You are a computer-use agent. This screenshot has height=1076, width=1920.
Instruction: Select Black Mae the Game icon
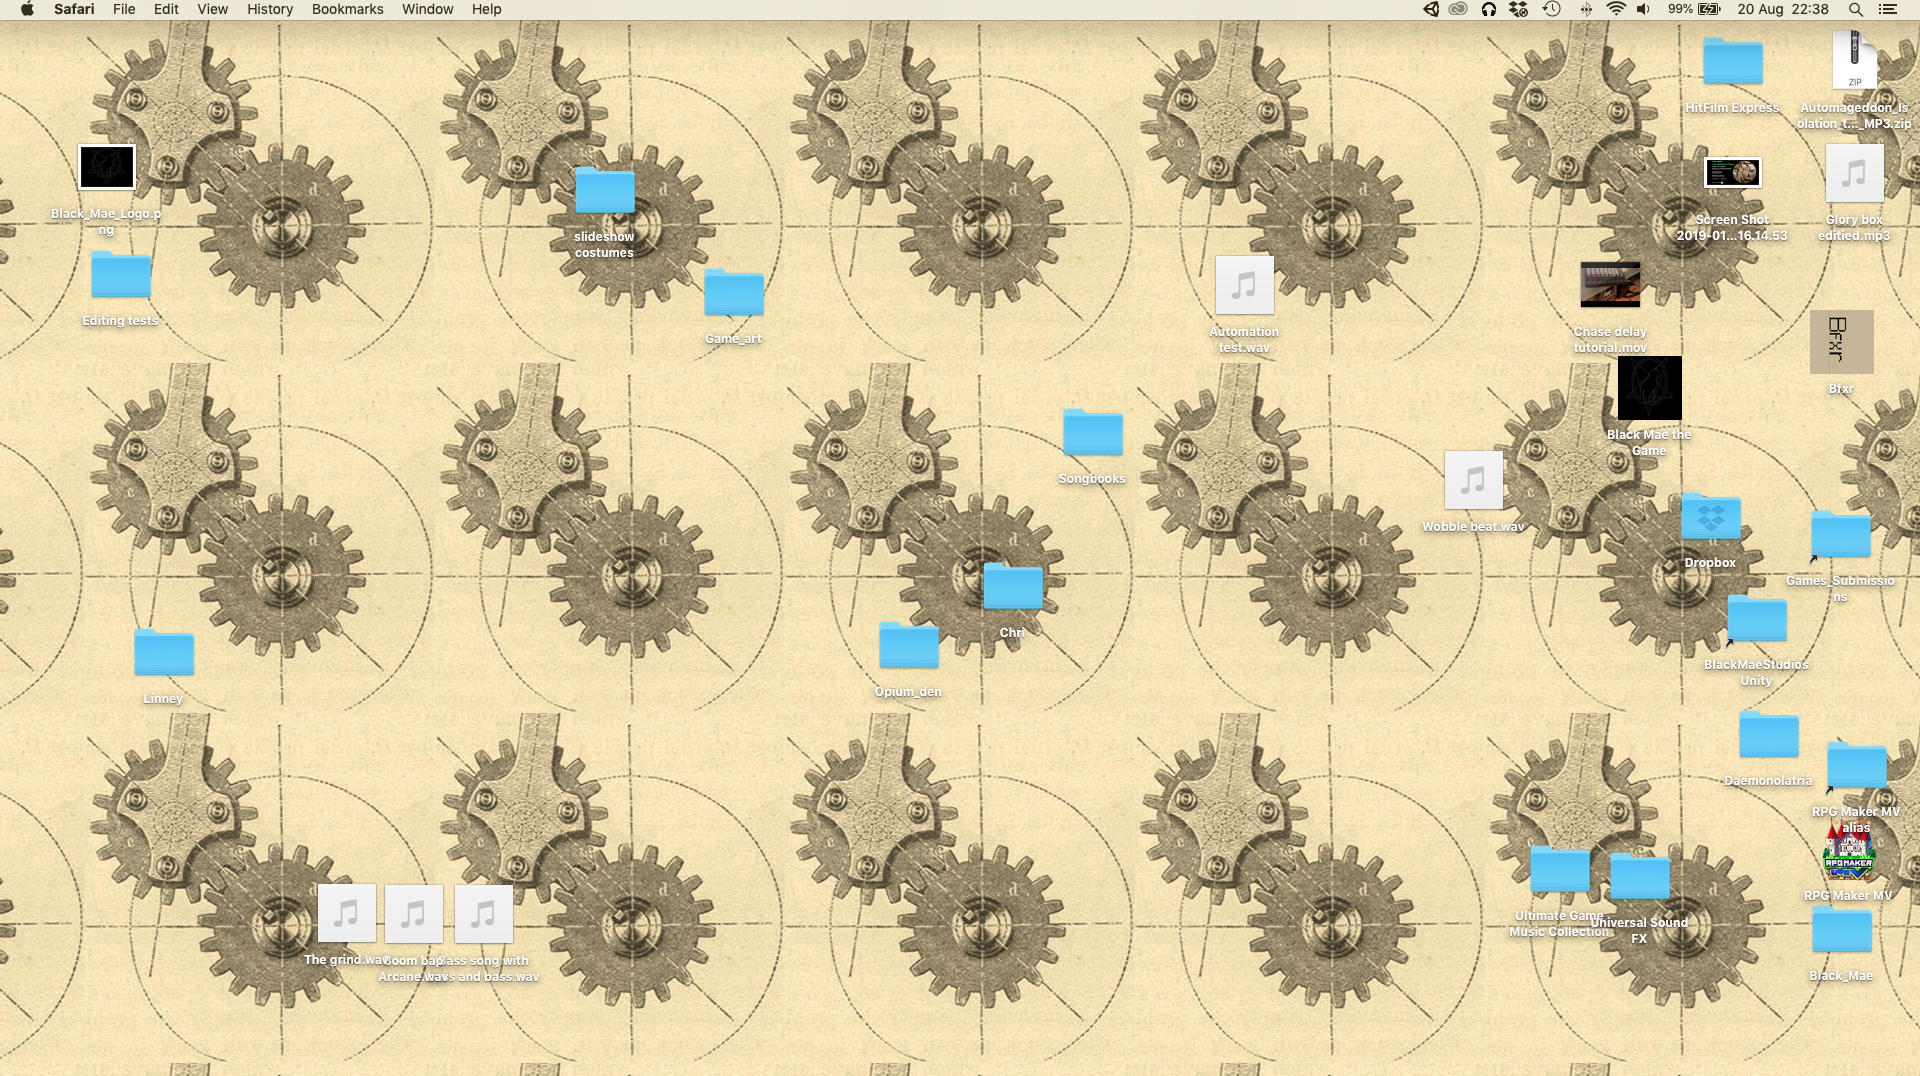1650,388
